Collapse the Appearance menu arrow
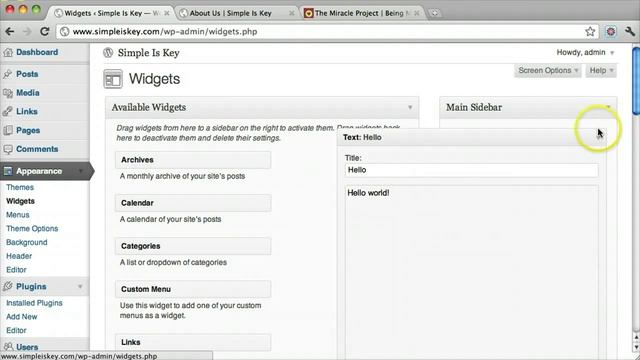The image size is (640, 360). tap(80, 171)
